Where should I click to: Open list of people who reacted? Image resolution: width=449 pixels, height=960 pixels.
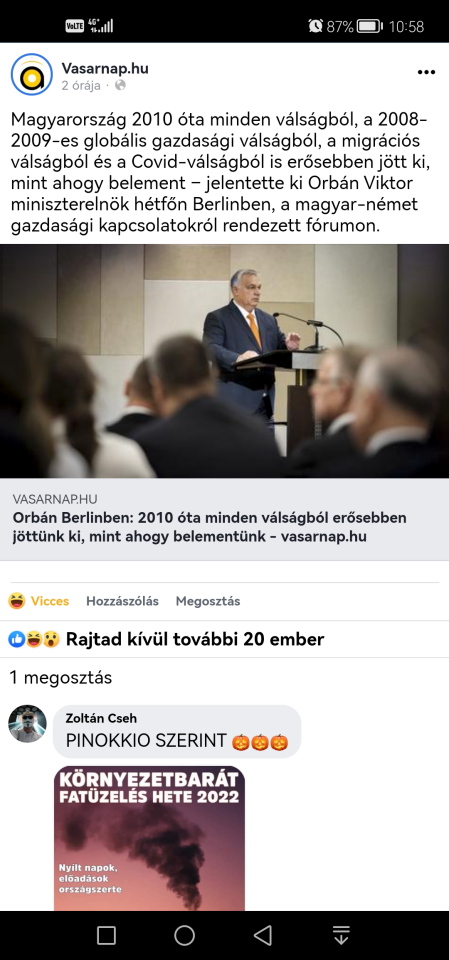point(195,640)
